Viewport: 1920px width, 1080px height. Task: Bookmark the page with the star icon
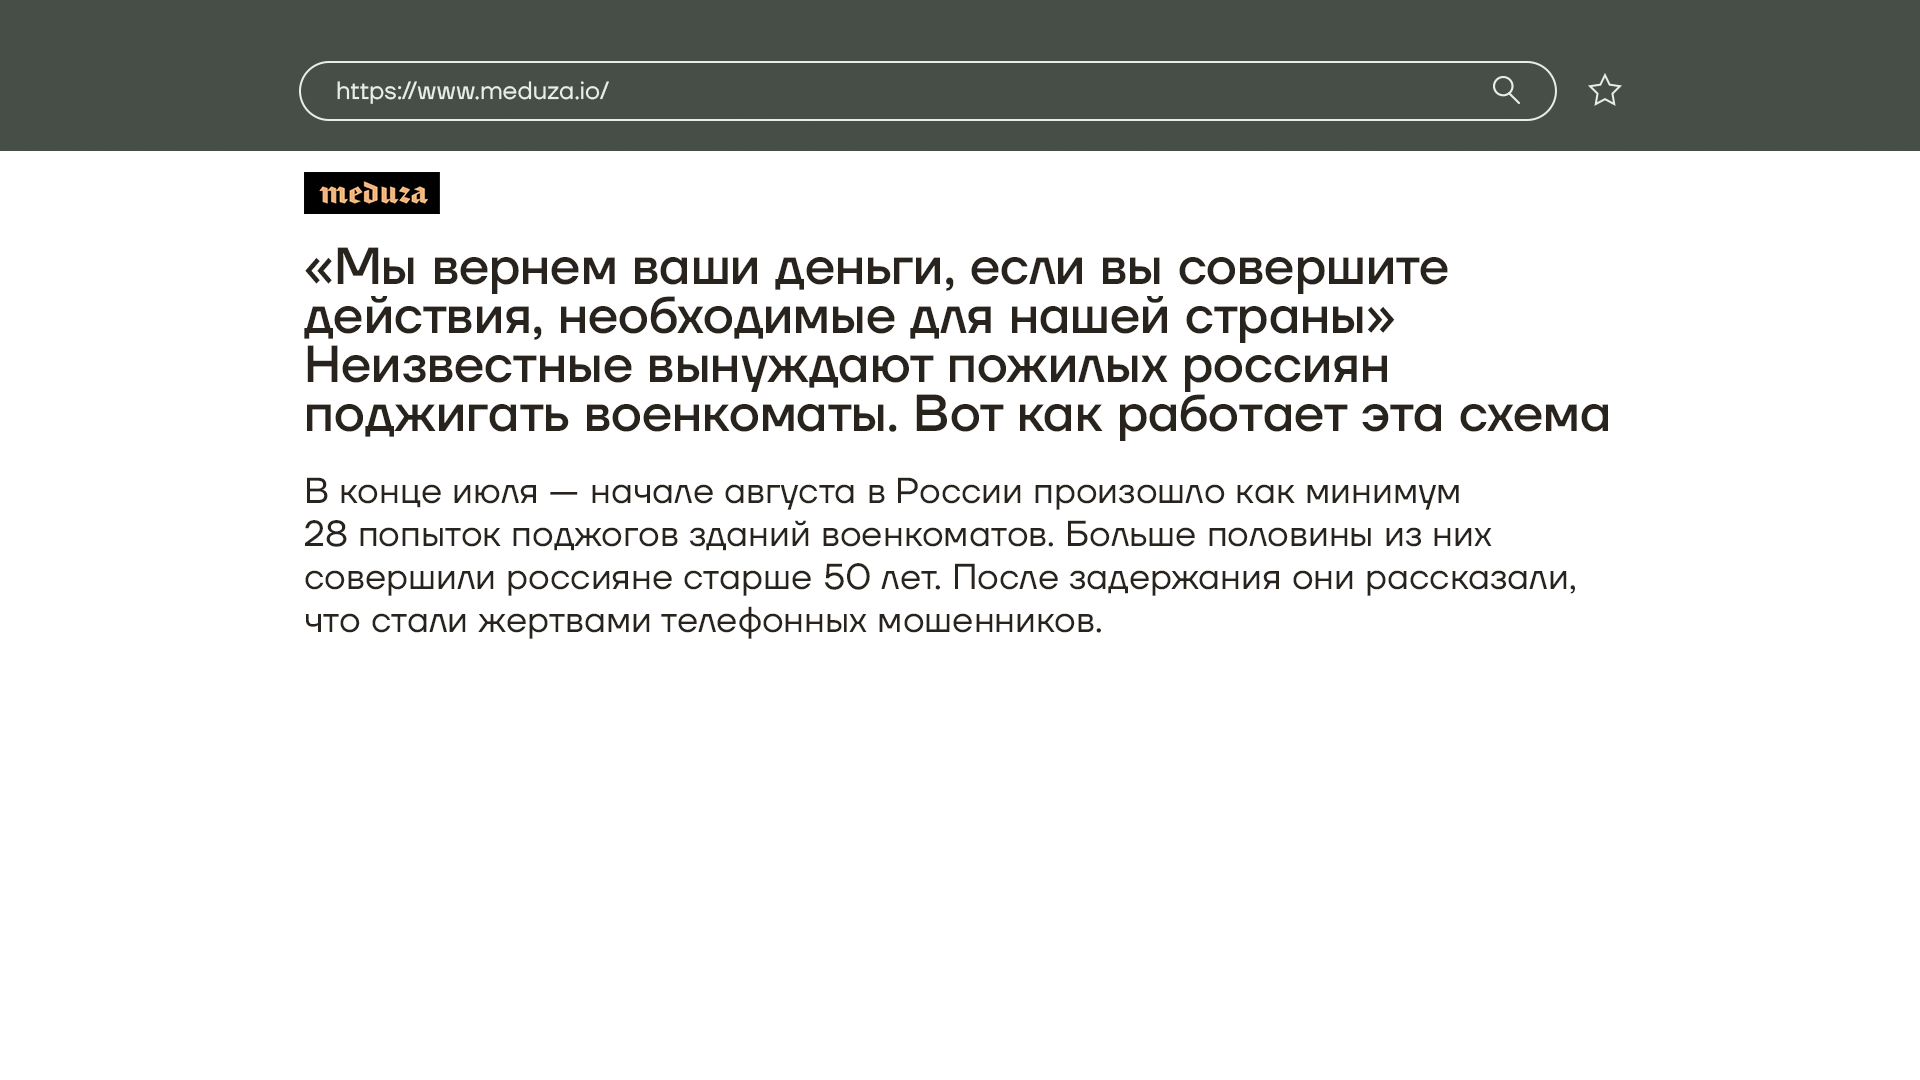(x=1604, y=91)
